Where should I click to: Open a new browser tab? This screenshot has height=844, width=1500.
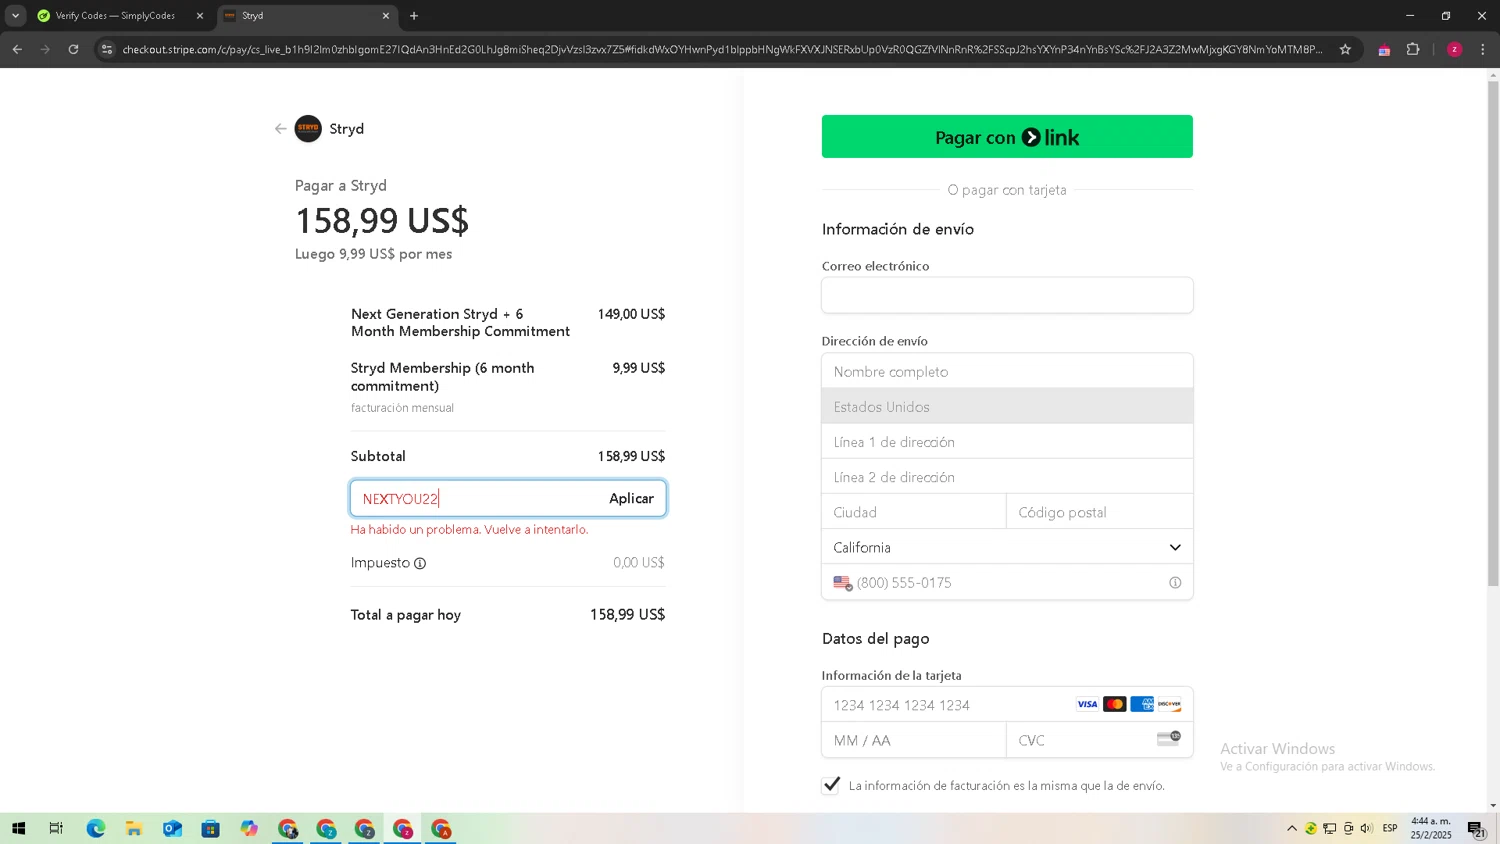coord(414,16)
